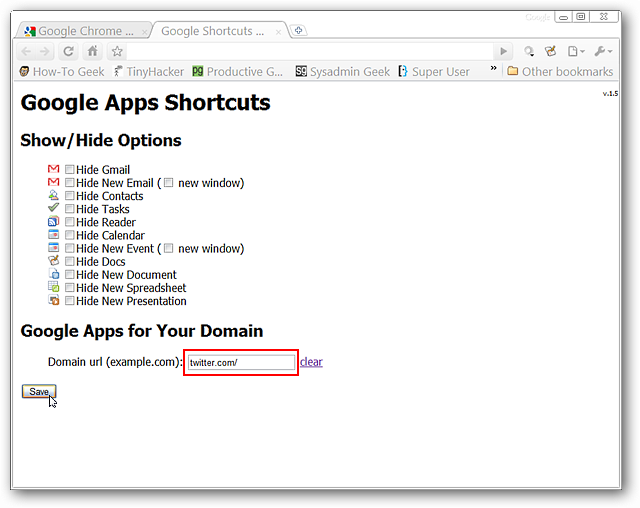Click the browser Forward arrow
Image resolution: width=640 pixels, height=508 pixels.
coord(44,51)
